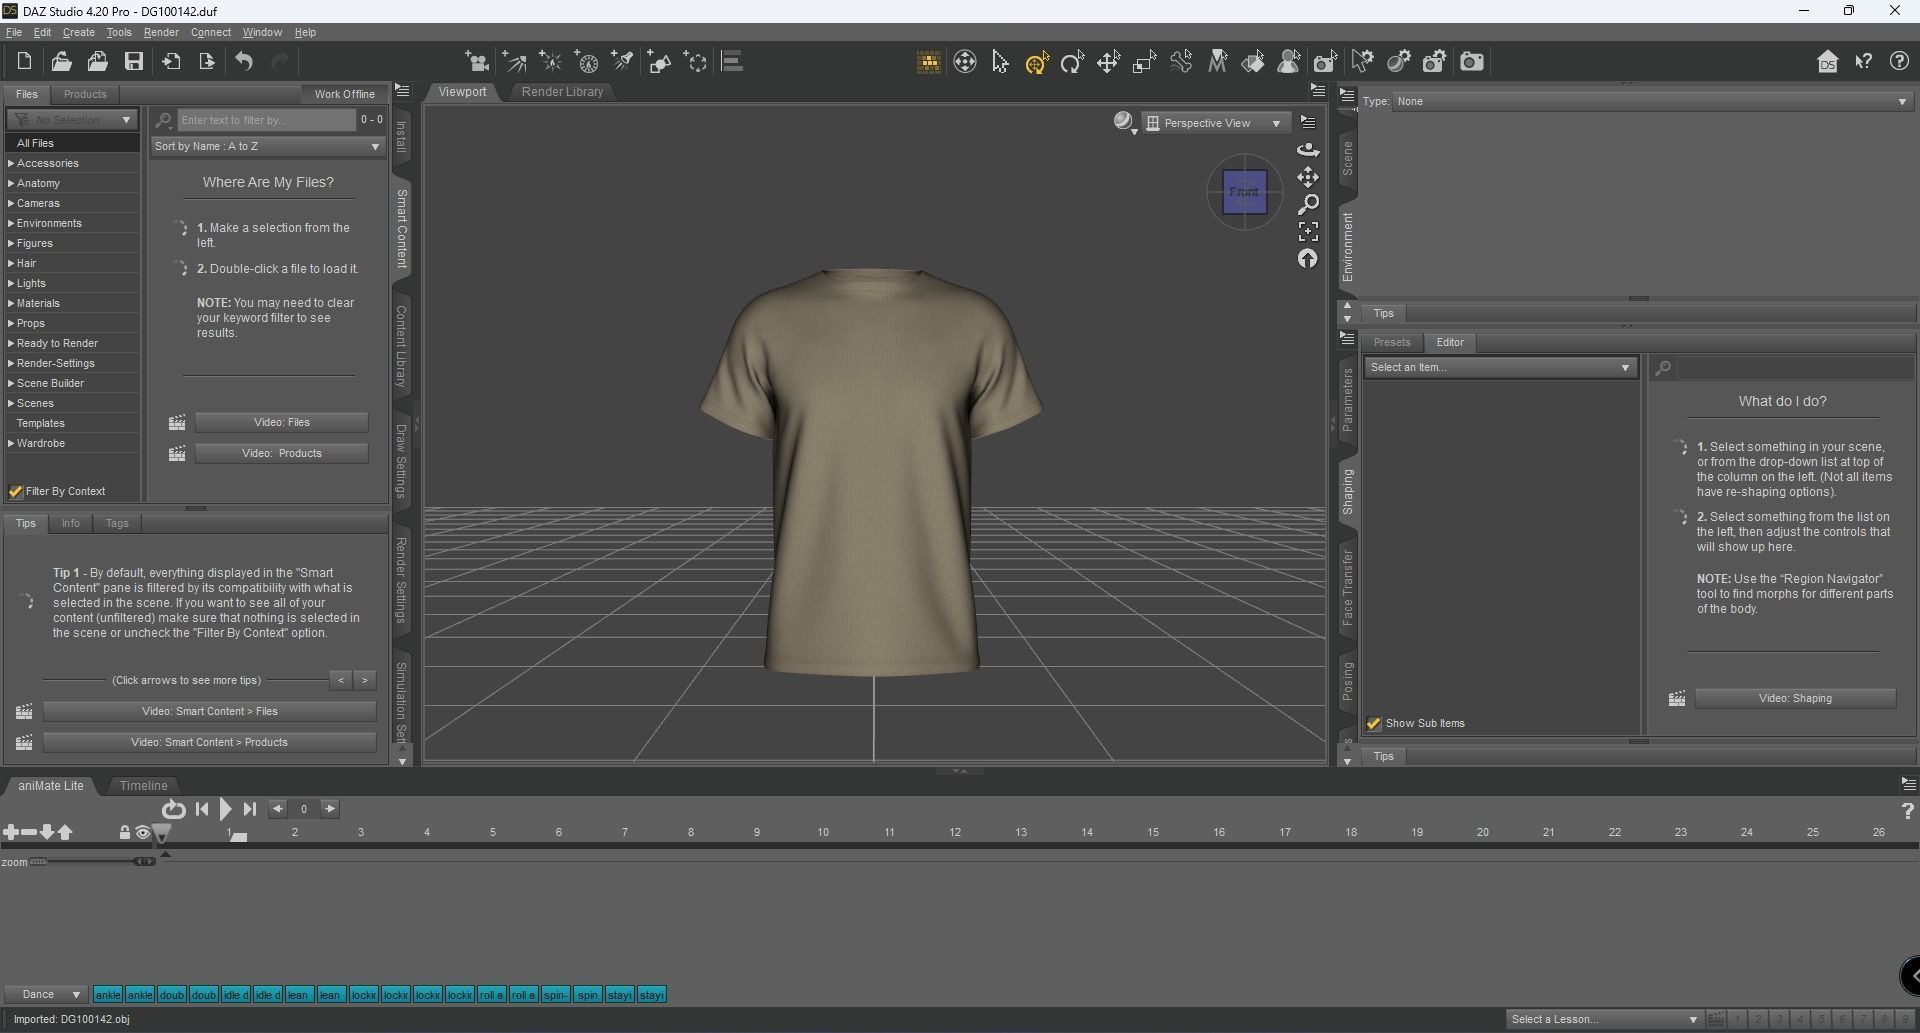This screenshot has height=1033, width=1920.
Task: Click the viewport pan arrows icon
Action: click(1308, 177)
